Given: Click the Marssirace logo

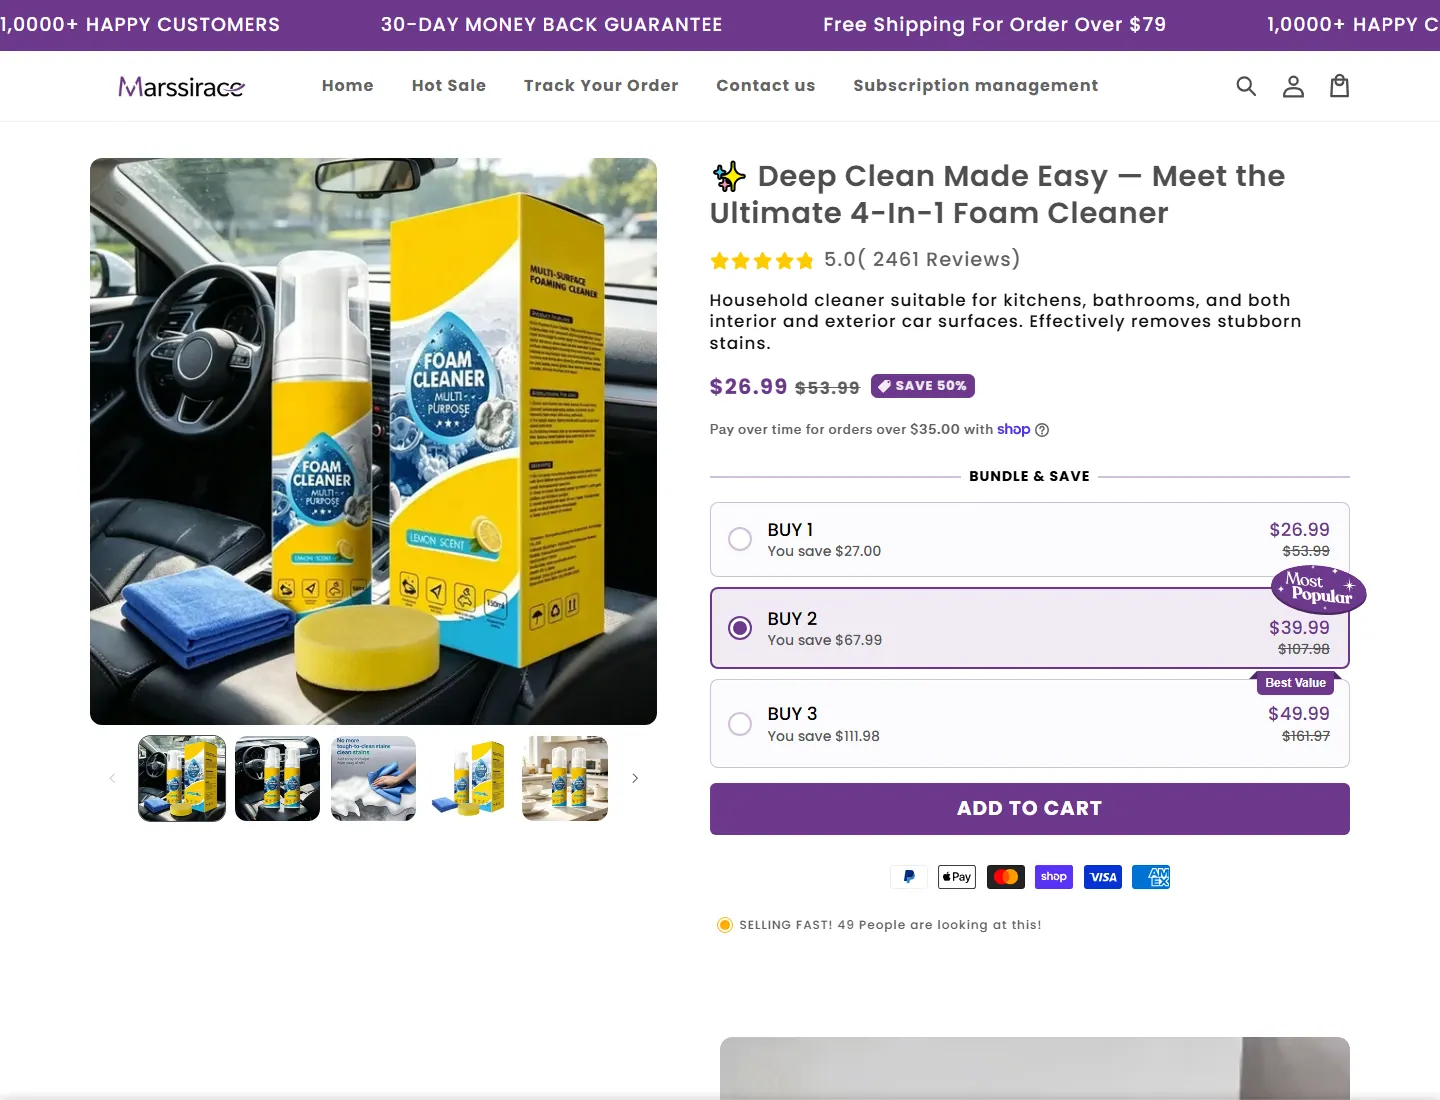Looking at the screenshot, I should click(x=181, y=87).
